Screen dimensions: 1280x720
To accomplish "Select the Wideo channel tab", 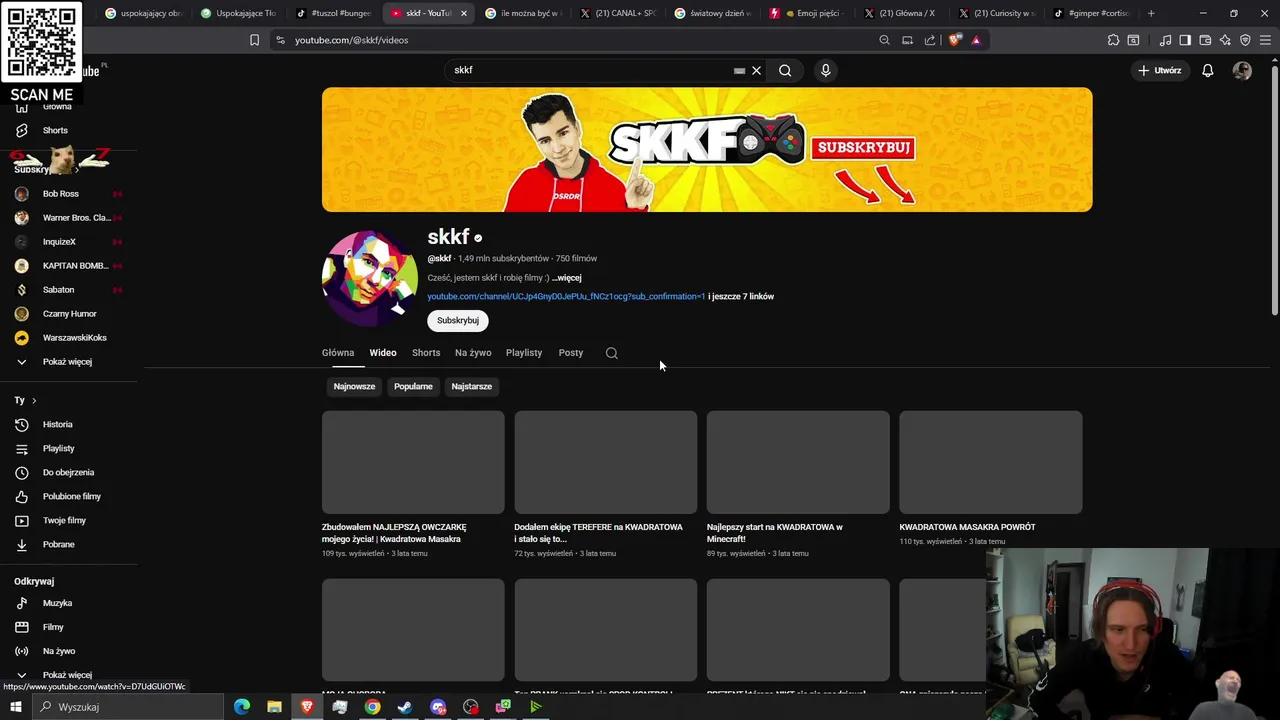I will [383, 353].
